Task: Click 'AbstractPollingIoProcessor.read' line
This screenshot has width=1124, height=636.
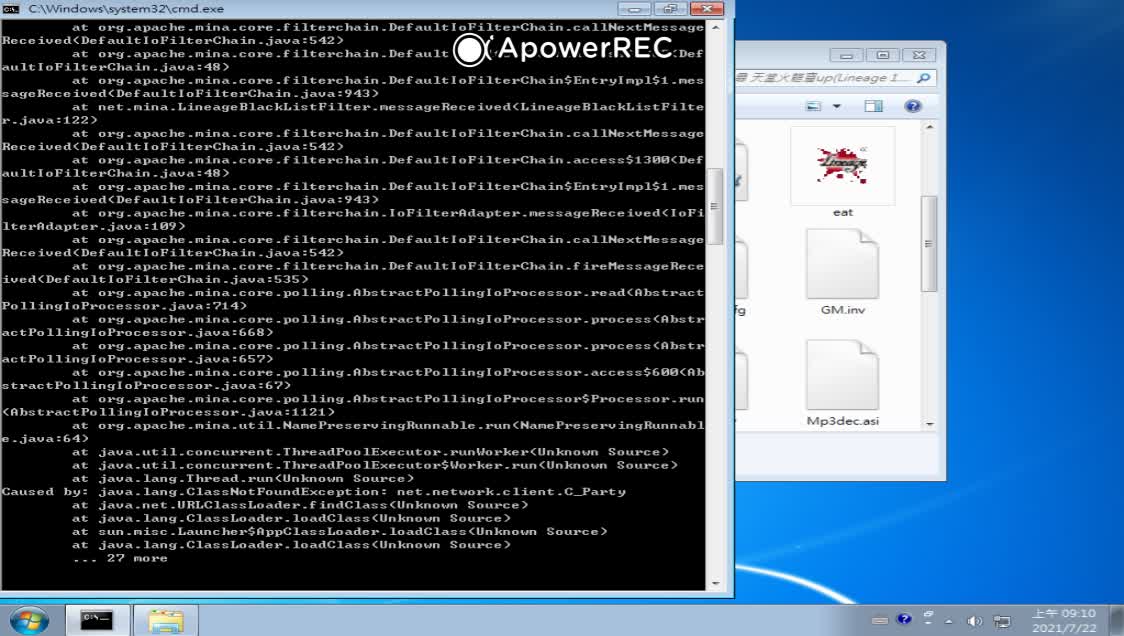Action: 352,299
